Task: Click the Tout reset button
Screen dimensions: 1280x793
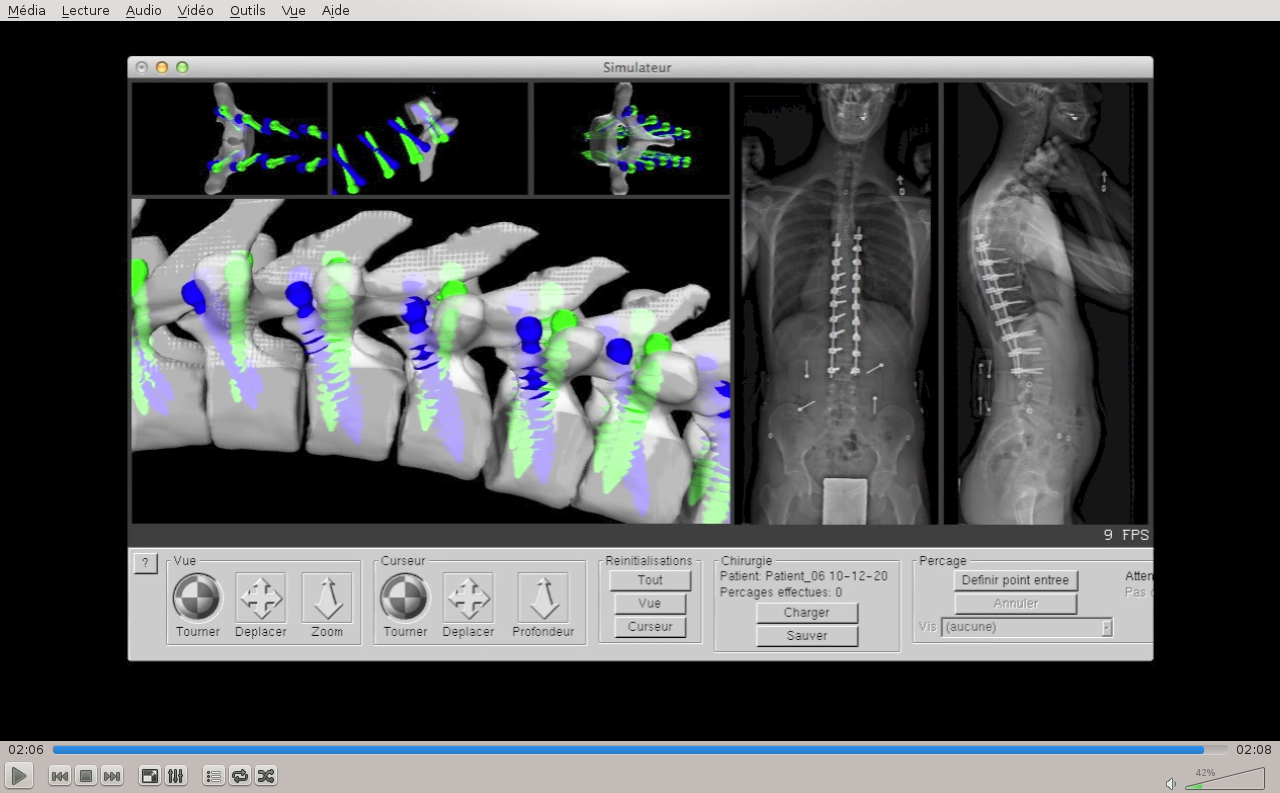Action: [650, 580]
